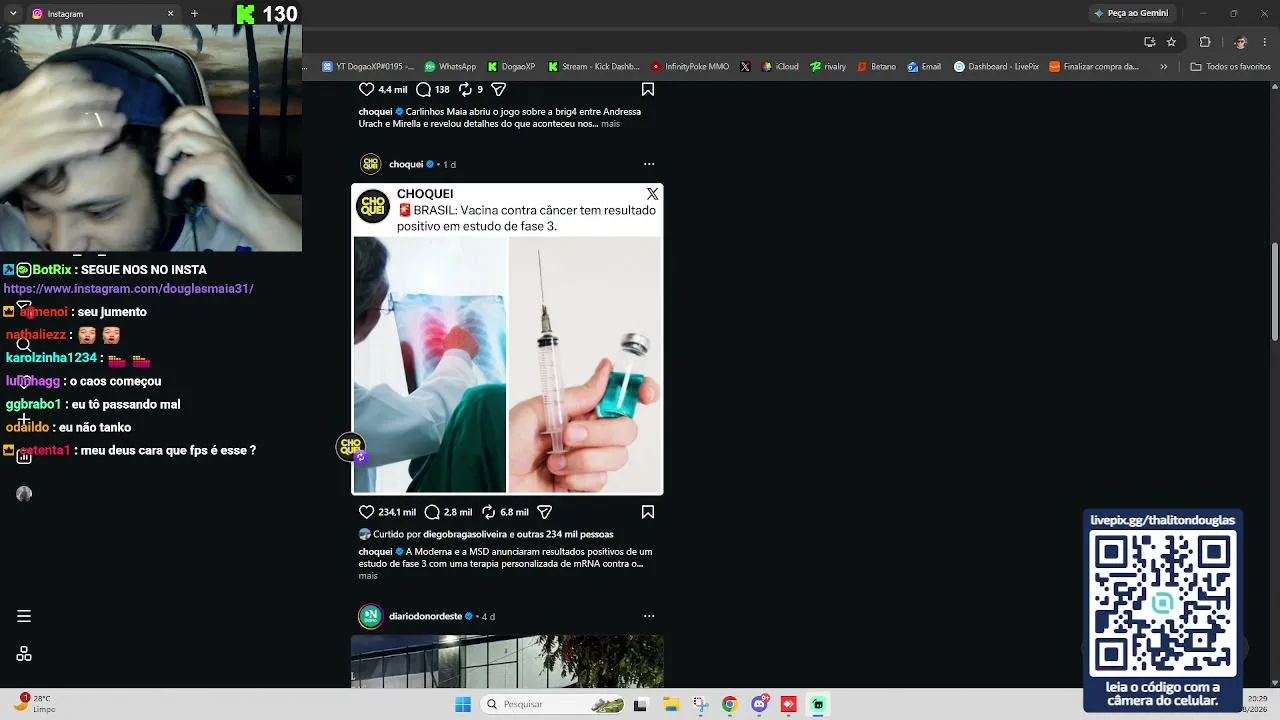Viewport: 1280px width, 720px height.
Task: Share the vaccine post via send icon
Action: click(545, 512)
